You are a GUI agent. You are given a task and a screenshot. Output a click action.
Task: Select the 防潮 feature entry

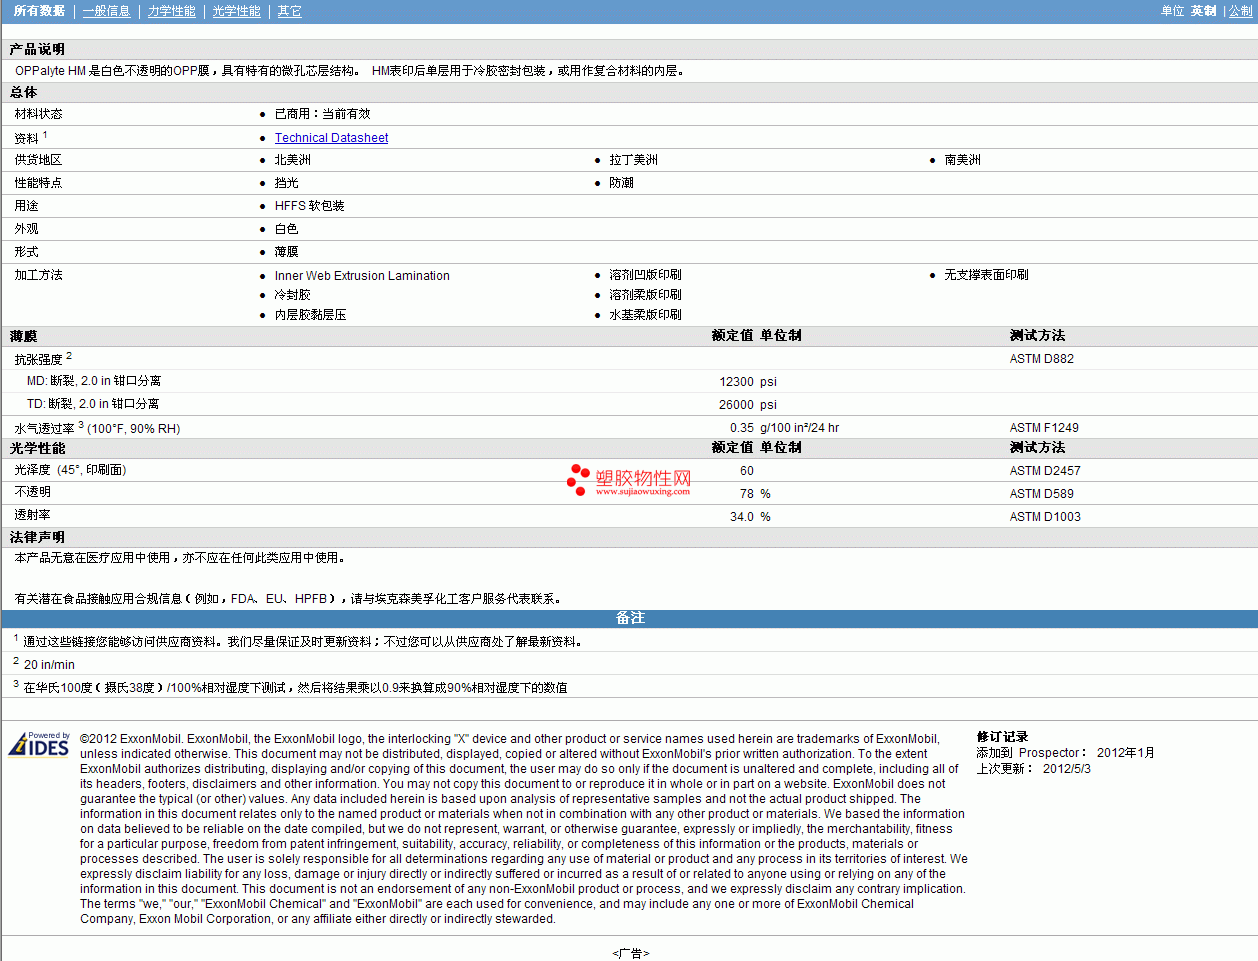tap(622, 183)
